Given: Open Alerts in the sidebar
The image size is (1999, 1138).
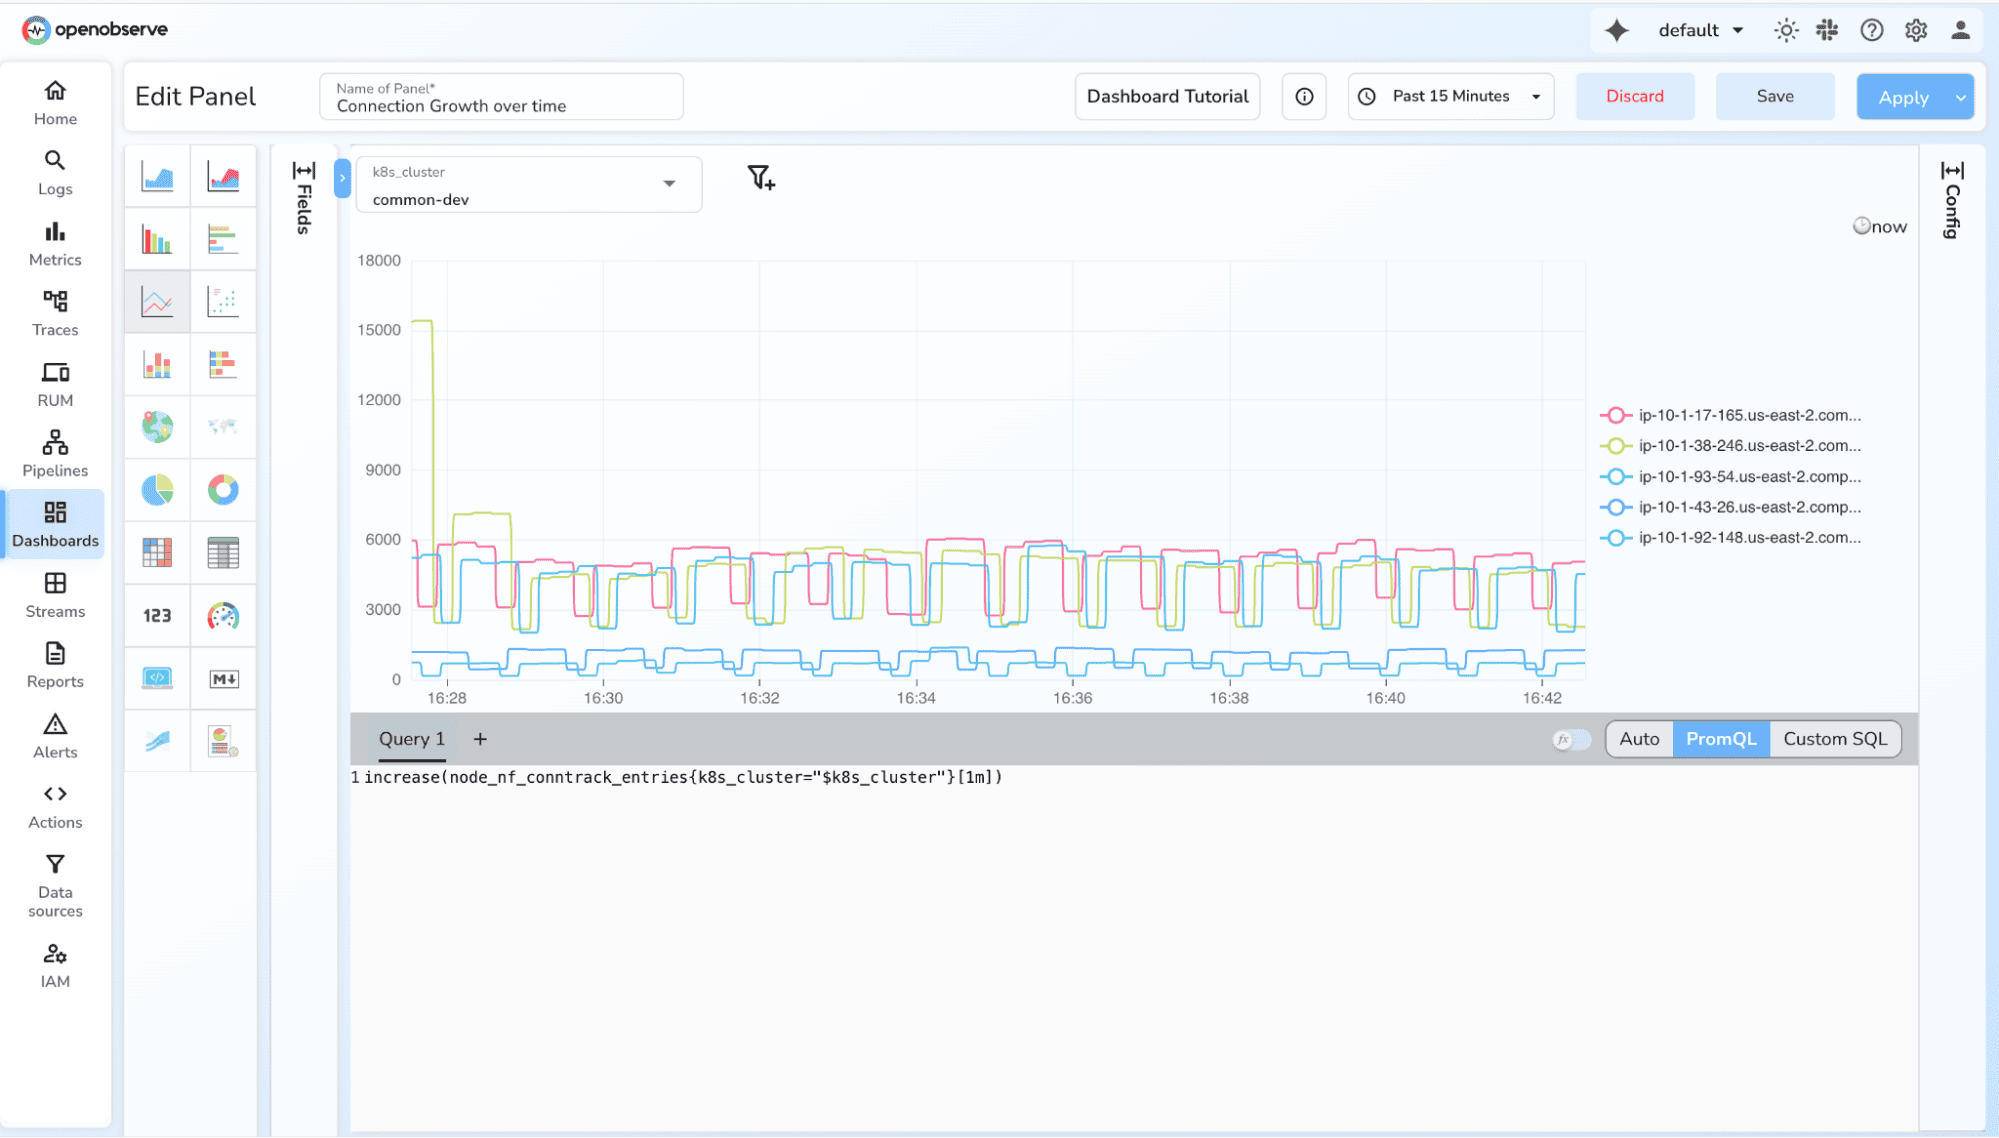Looking at the screenshot, I should (x=55, y=736).
